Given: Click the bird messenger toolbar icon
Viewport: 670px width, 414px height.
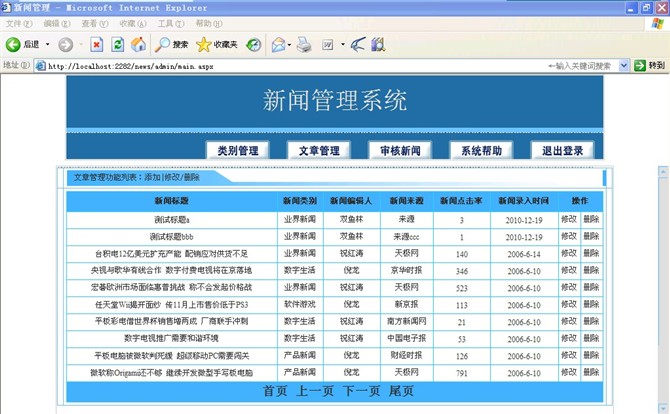Looking at the screenshot, I should click(358, 44).
